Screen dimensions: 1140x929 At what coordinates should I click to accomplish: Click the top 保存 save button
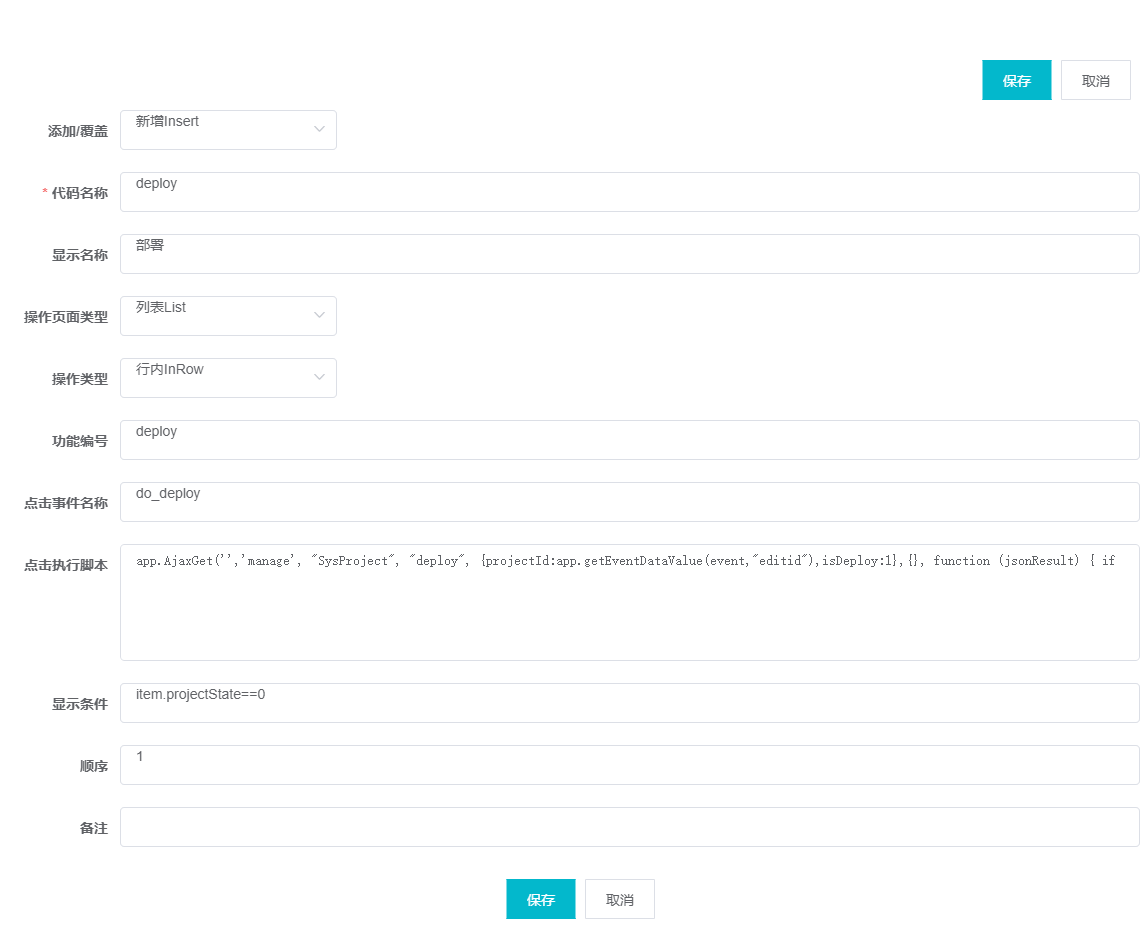1016,80
